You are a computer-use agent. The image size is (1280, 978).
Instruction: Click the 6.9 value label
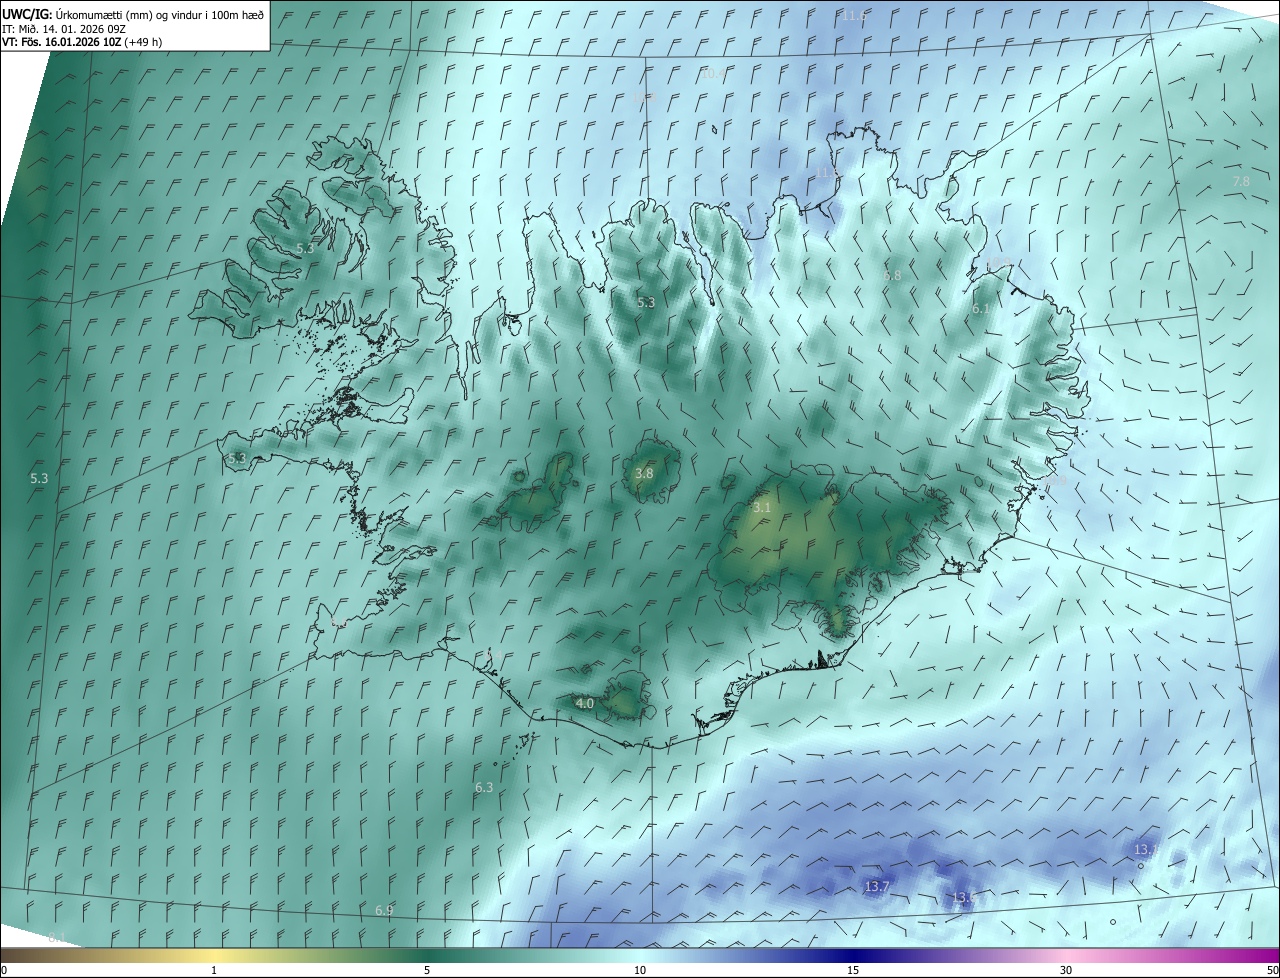384,910
